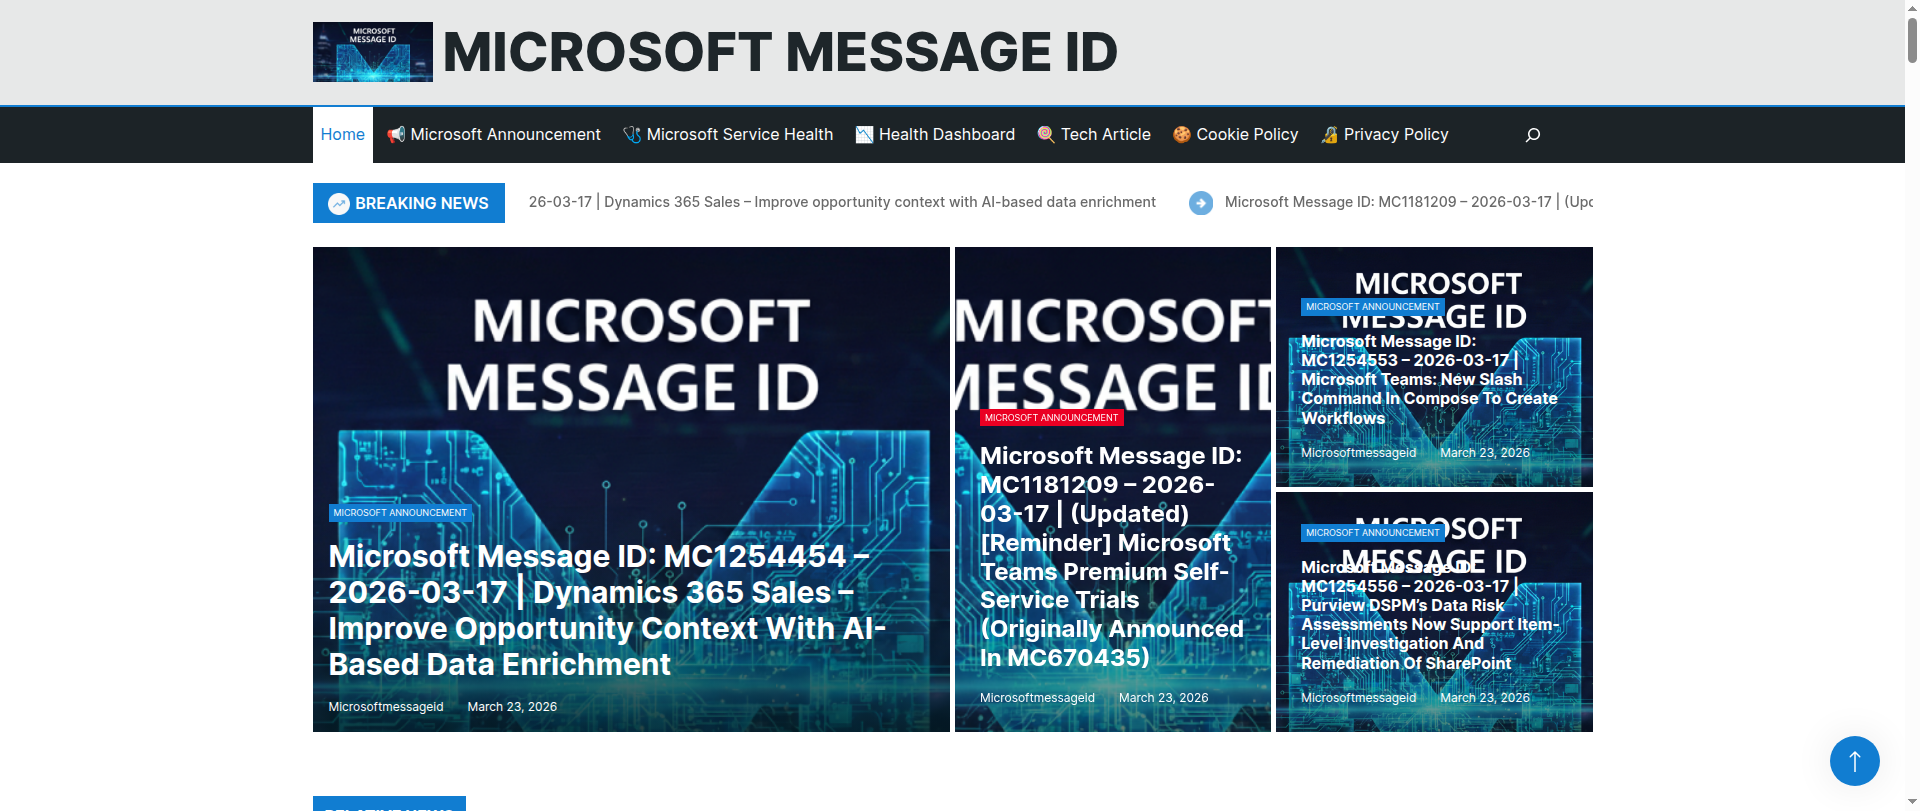Click March 23, 2026 date on MC1254553 card

(x=1485, y=453)
